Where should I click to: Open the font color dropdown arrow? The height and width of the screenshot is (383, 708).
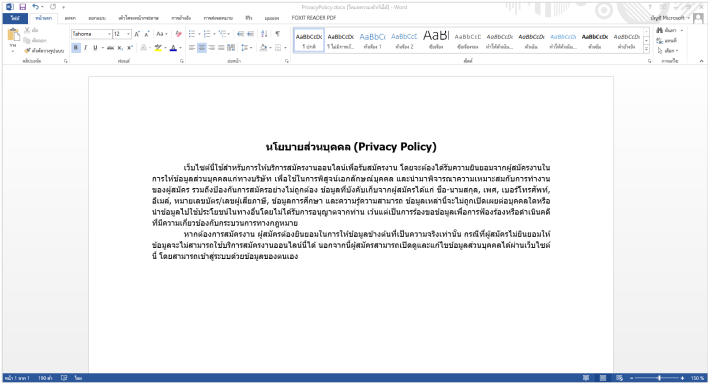[x=180, y=47]
